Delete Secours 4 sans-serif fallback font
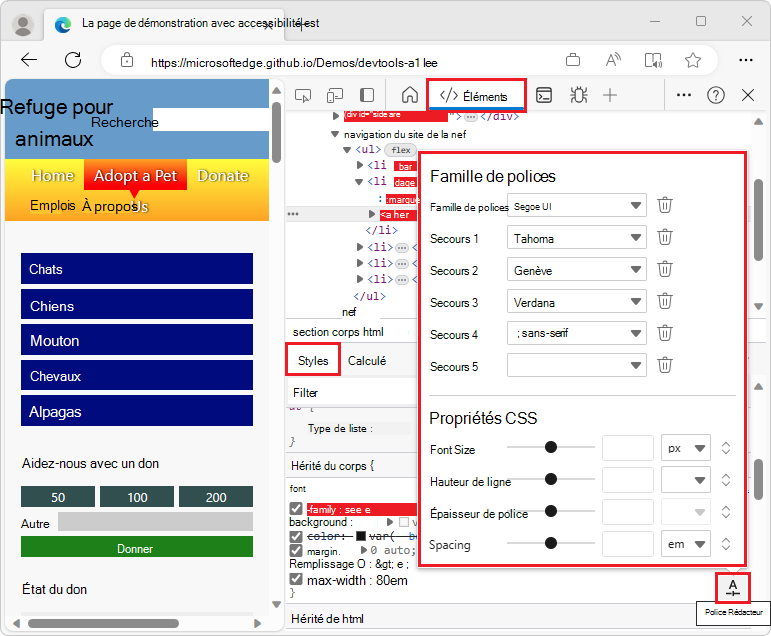Viewport: 771px width, 636px height. pyautogui.click(x=665, y=333)
